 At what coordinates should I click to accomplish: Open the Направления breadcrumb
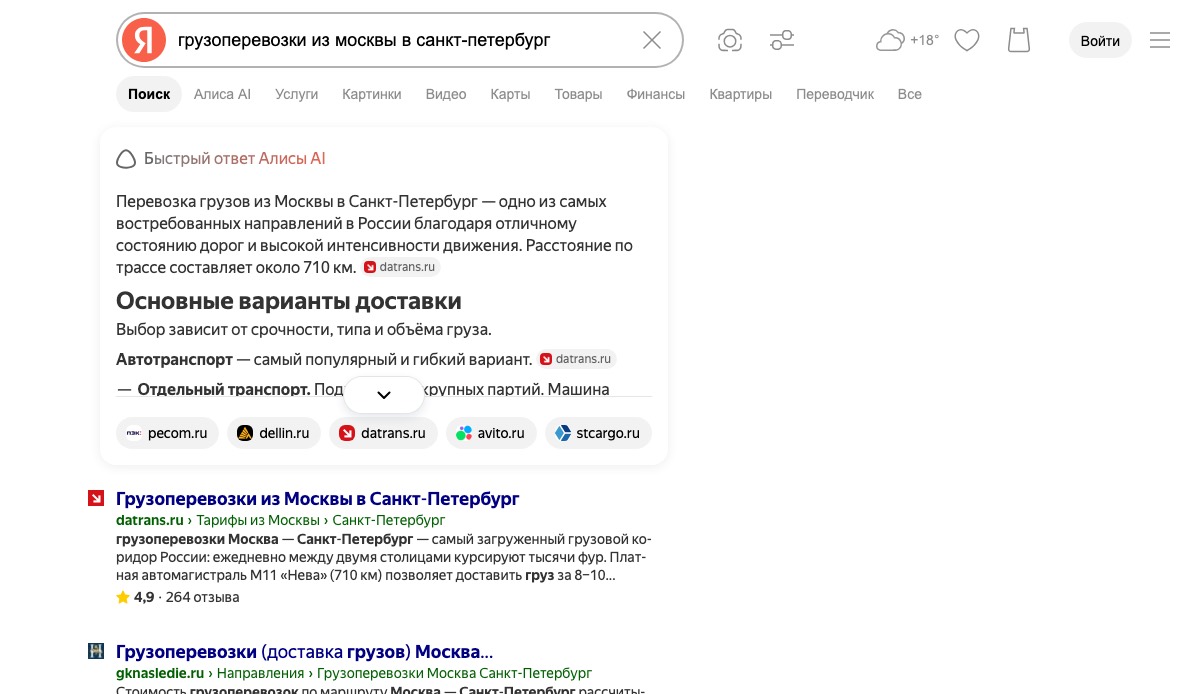tap(261, 673)
